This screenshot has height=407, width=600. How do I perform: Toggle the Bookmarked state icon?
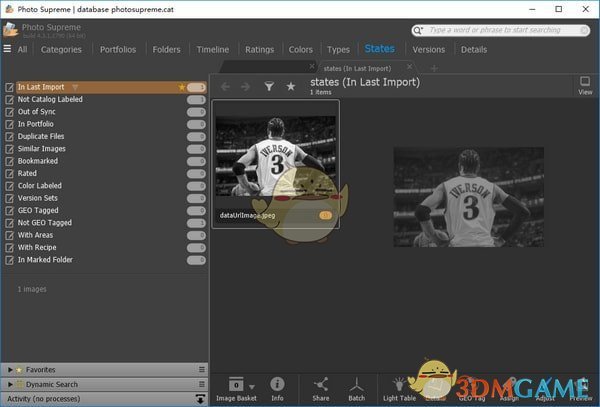[10, 161]
